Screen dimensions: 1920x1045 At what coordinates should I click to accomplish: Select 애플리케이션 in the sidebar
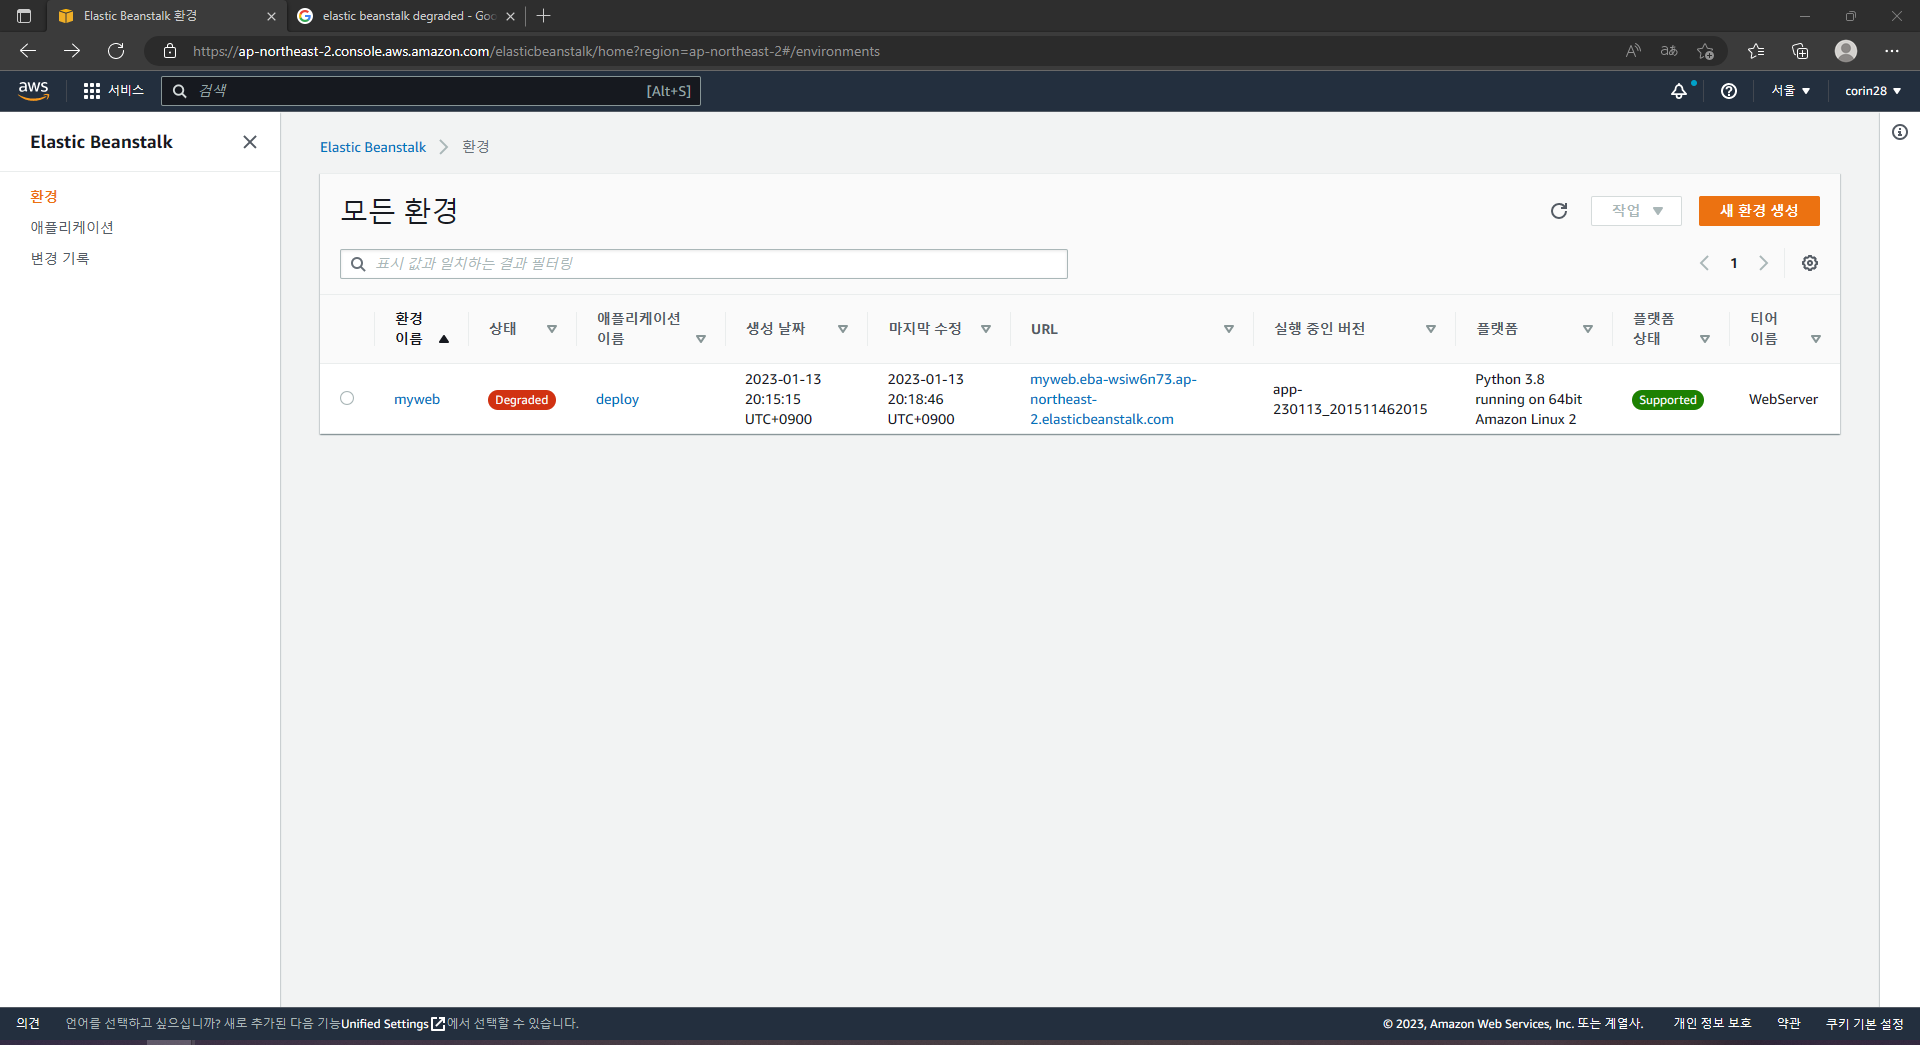click(x=72, y=228)
